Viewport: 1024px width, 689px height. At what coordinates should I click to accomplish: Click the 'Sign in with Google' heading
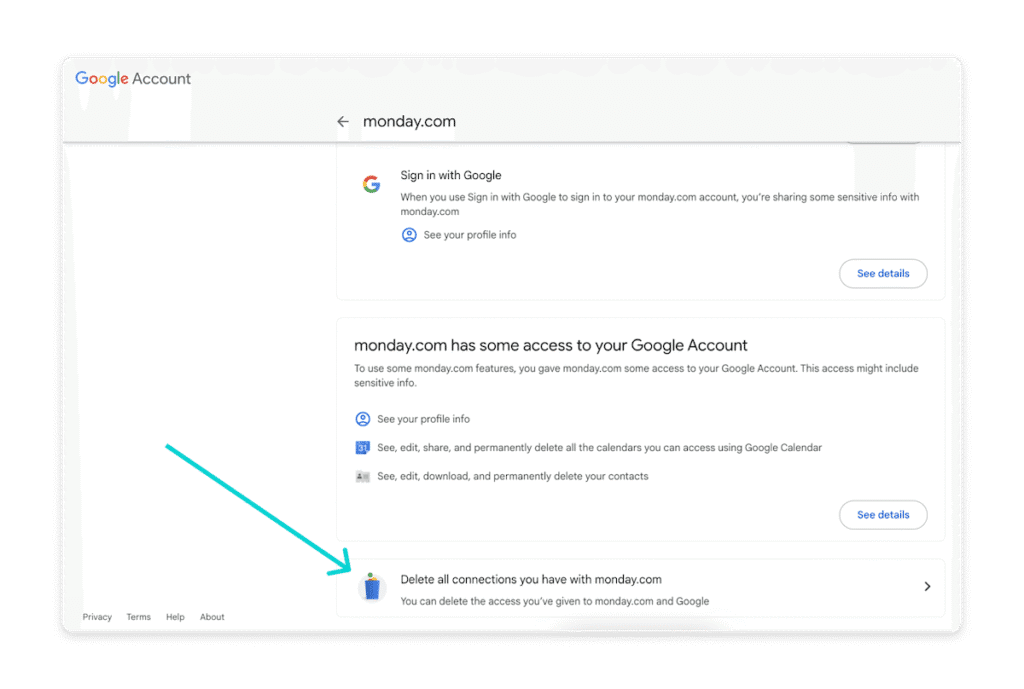pyautogui.click(x=451, y=175)
